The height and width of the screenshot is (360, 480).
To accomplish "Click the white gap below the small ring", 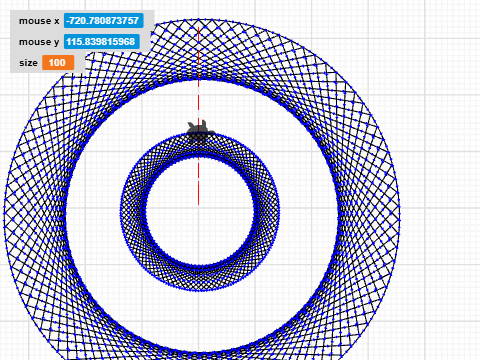I will coord(199,317).
